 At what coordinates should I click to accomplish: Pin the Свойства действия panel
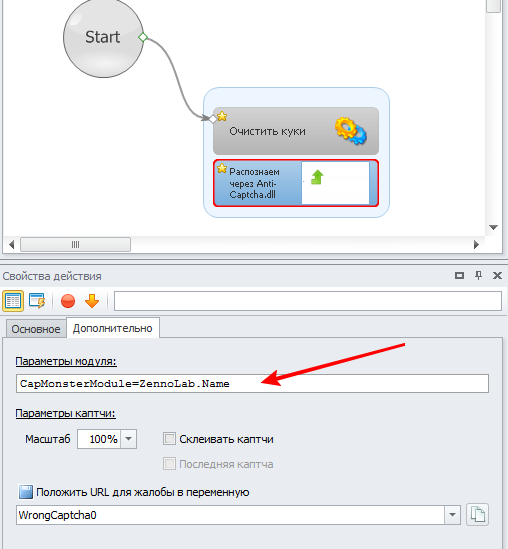(479, 276)
